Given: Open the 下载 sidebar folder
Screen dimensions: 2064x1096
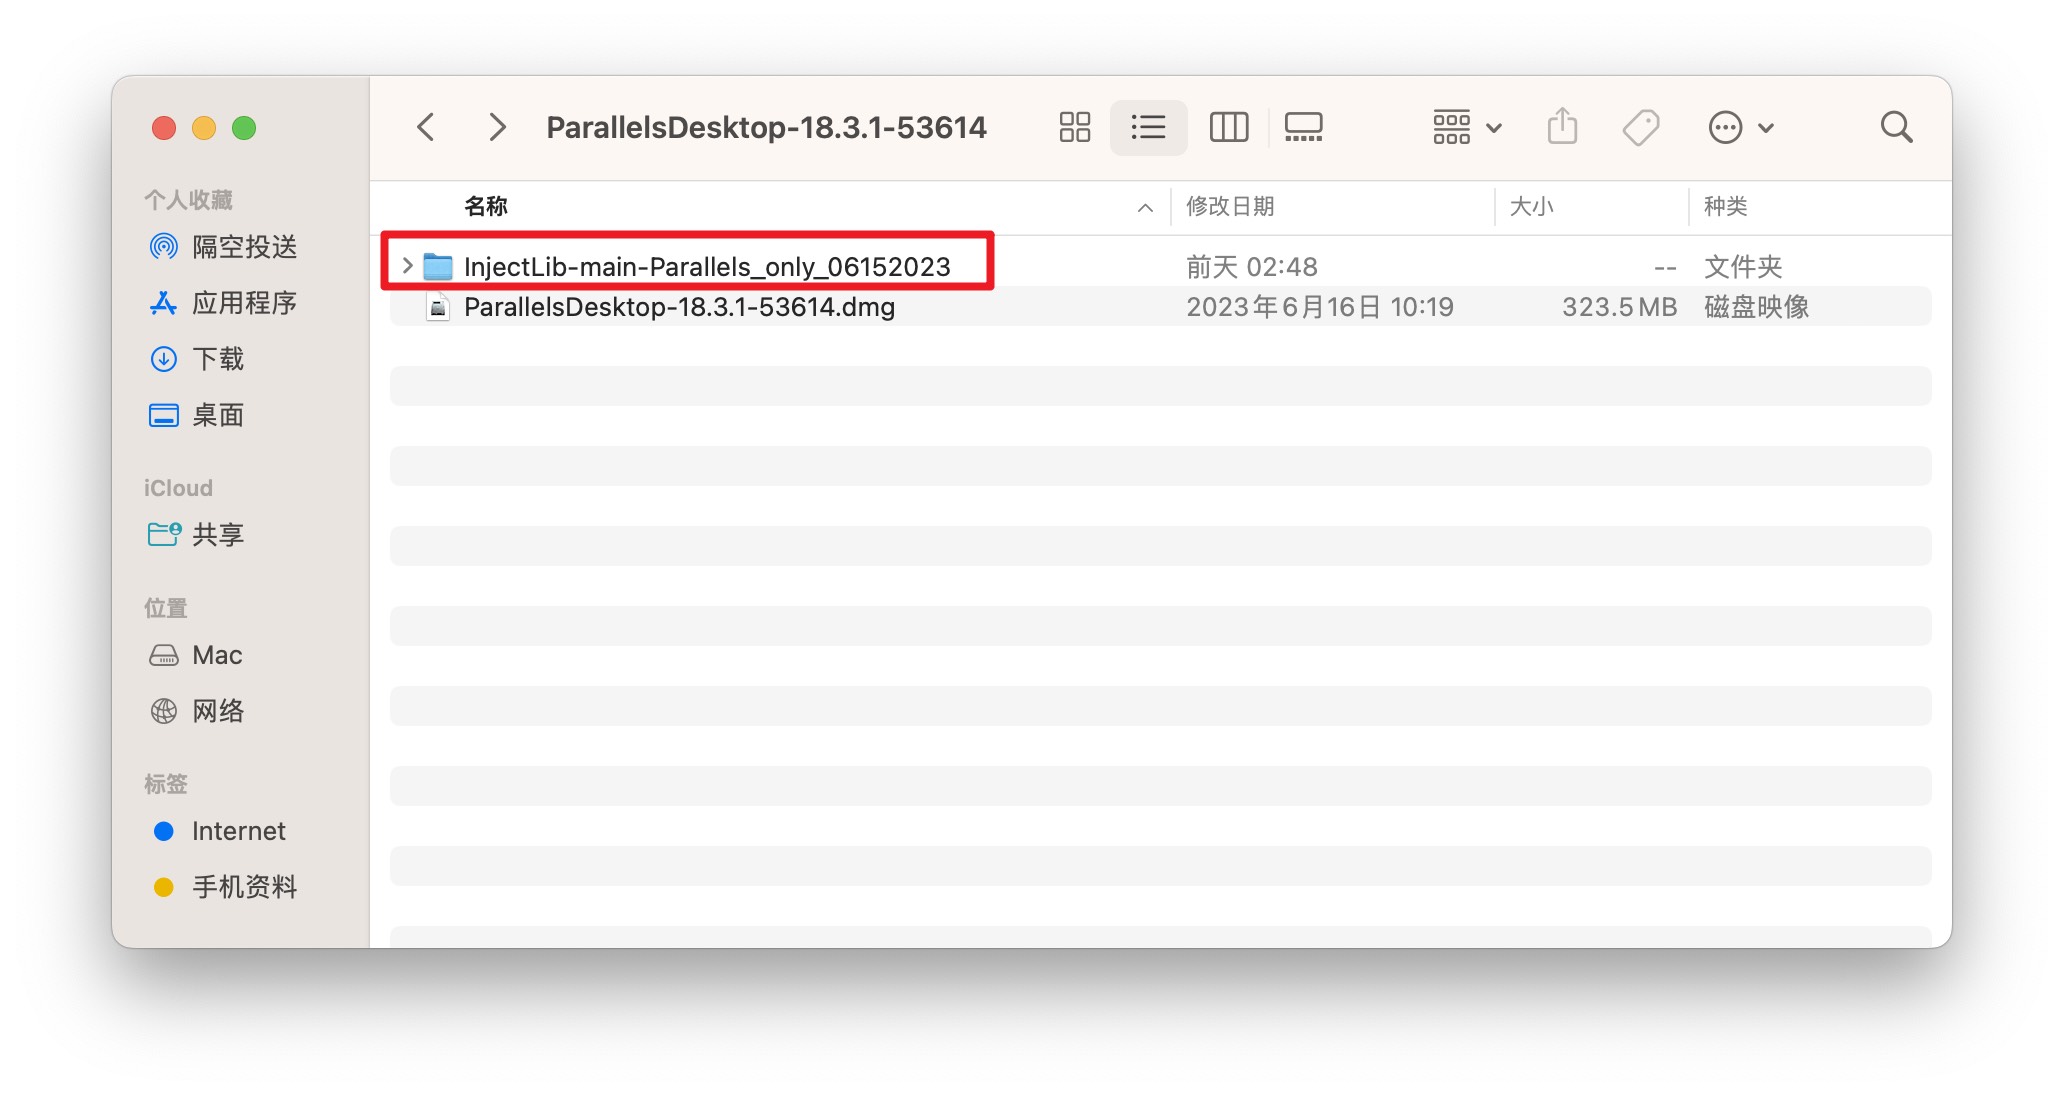Looking at the screenshot, I should tap(217, 358).
